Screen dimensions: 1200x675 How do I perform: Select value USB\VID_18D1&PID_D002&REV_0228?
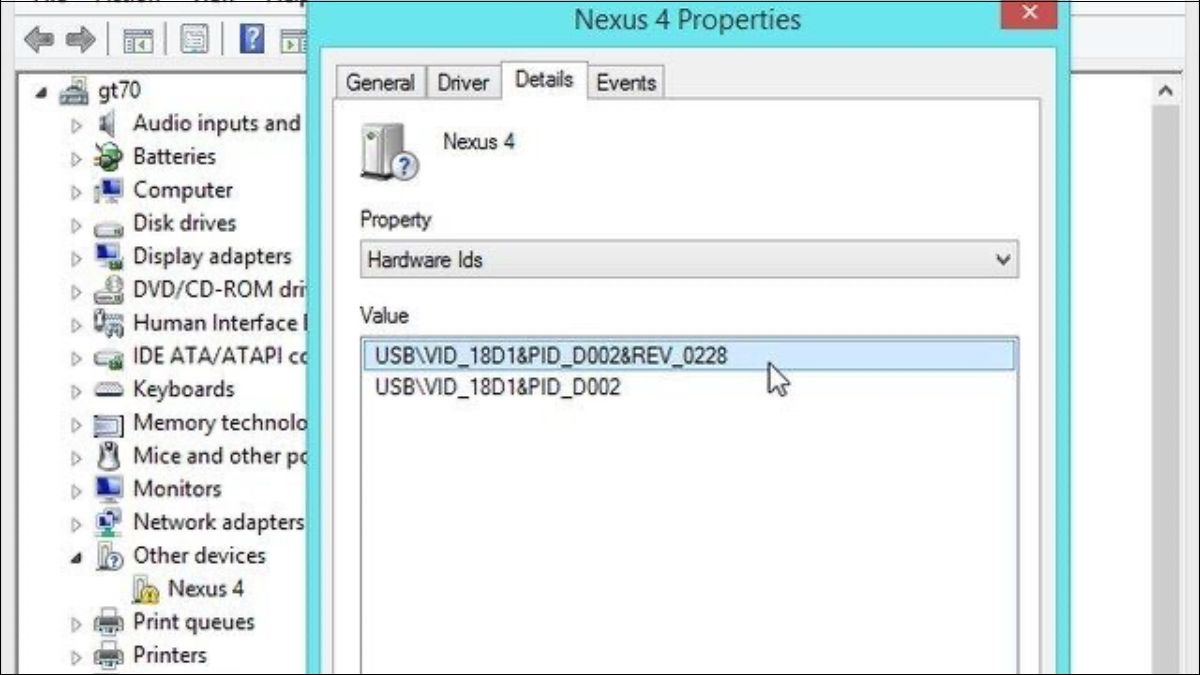[689, 355]
